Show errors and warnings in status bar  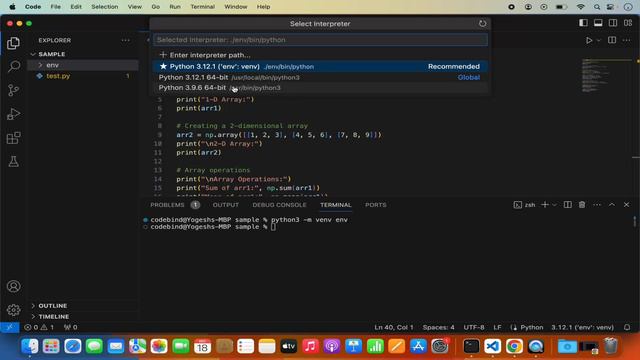coord(39,327)
